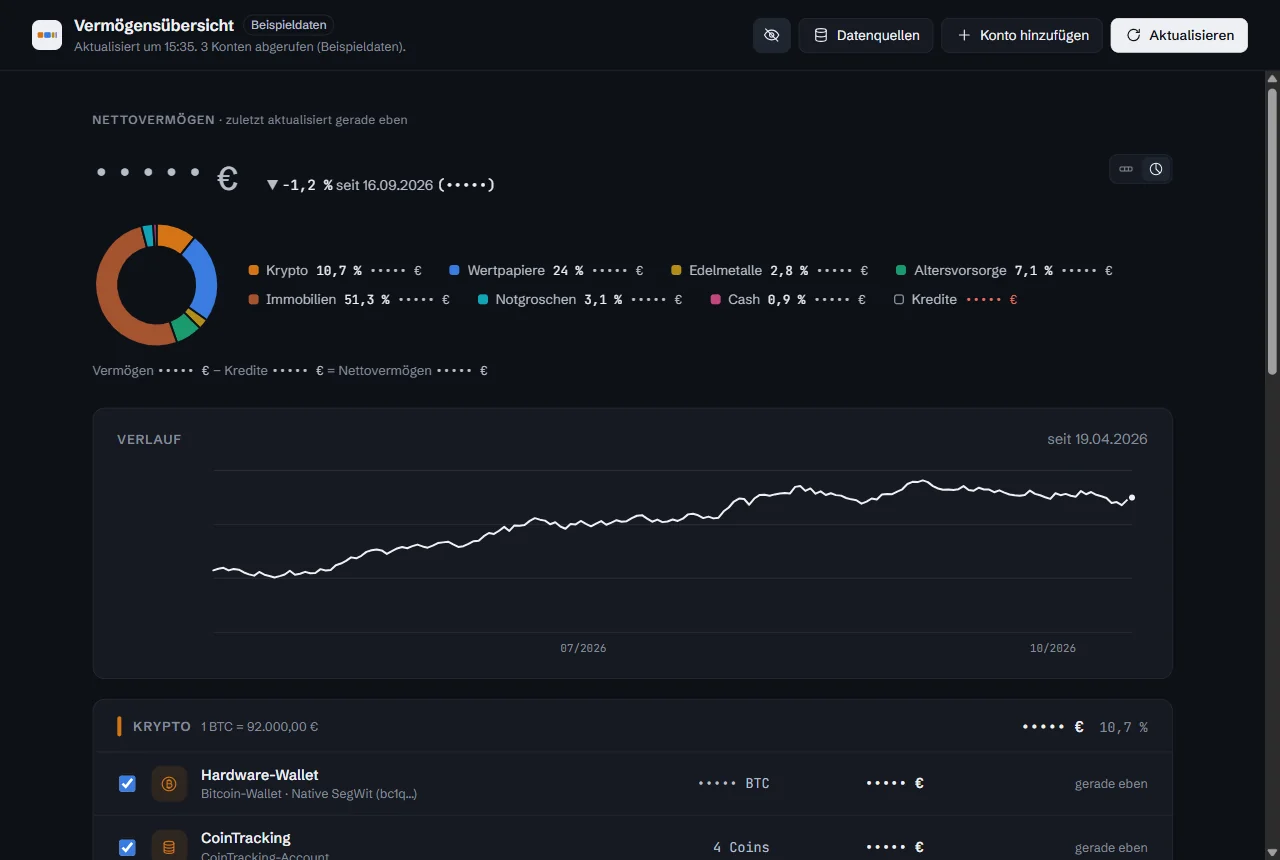This screenshot has height=860, width=1280.
Task: Click the empty Kredite legend box
Action: click(899, 300)
